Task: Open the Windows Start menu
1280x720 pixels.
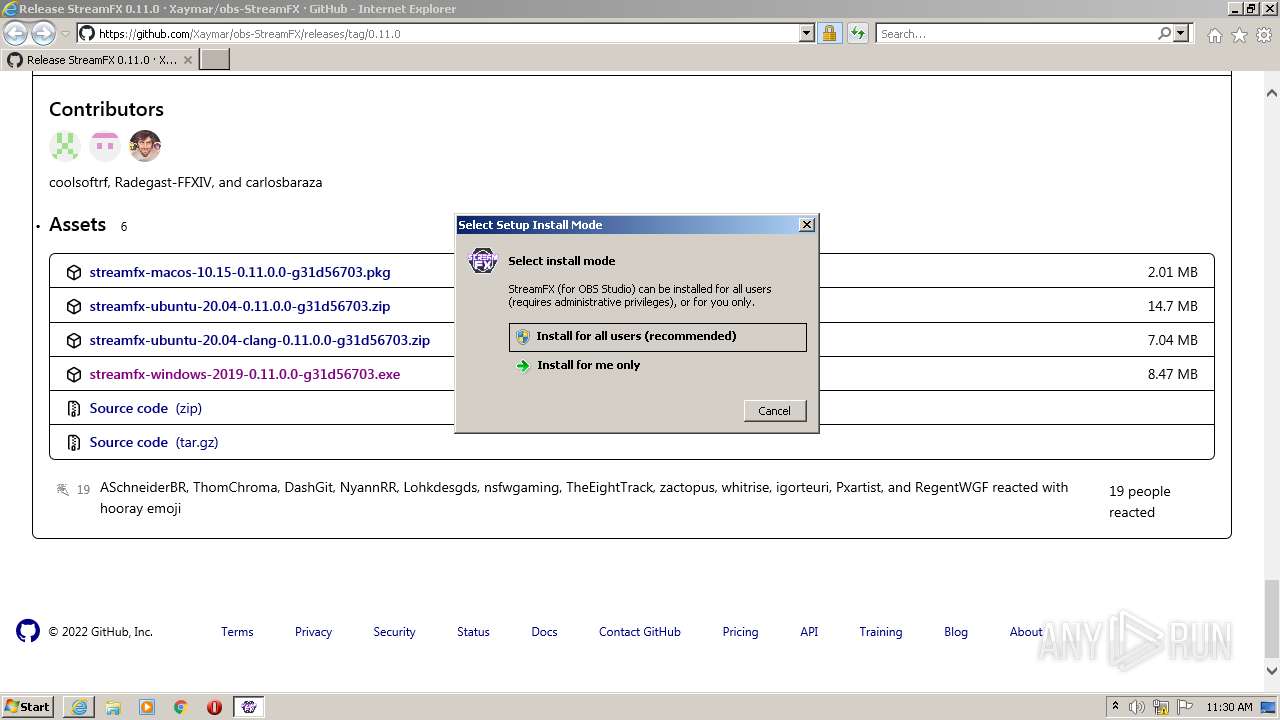Action: click(28, 706)
